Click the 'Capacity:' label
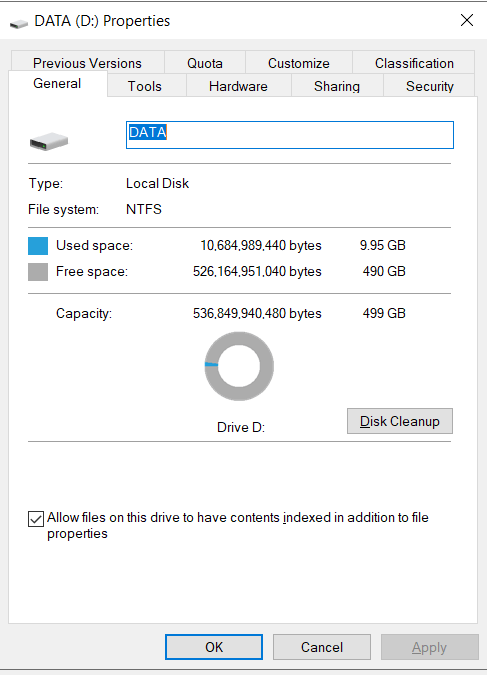 (84, 314)
